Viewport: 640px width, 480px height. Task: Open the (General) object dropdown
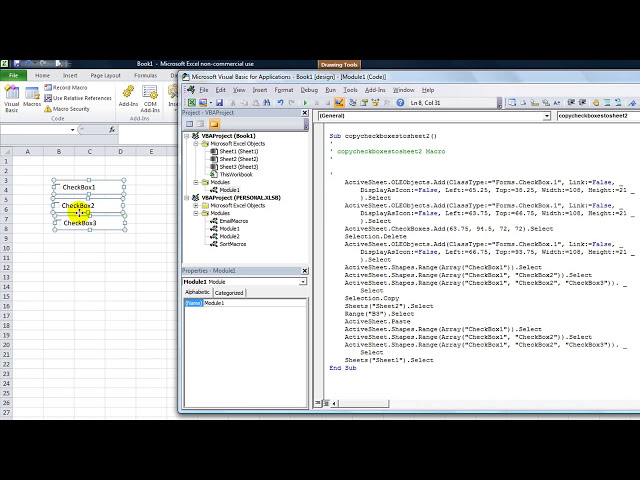546,116
